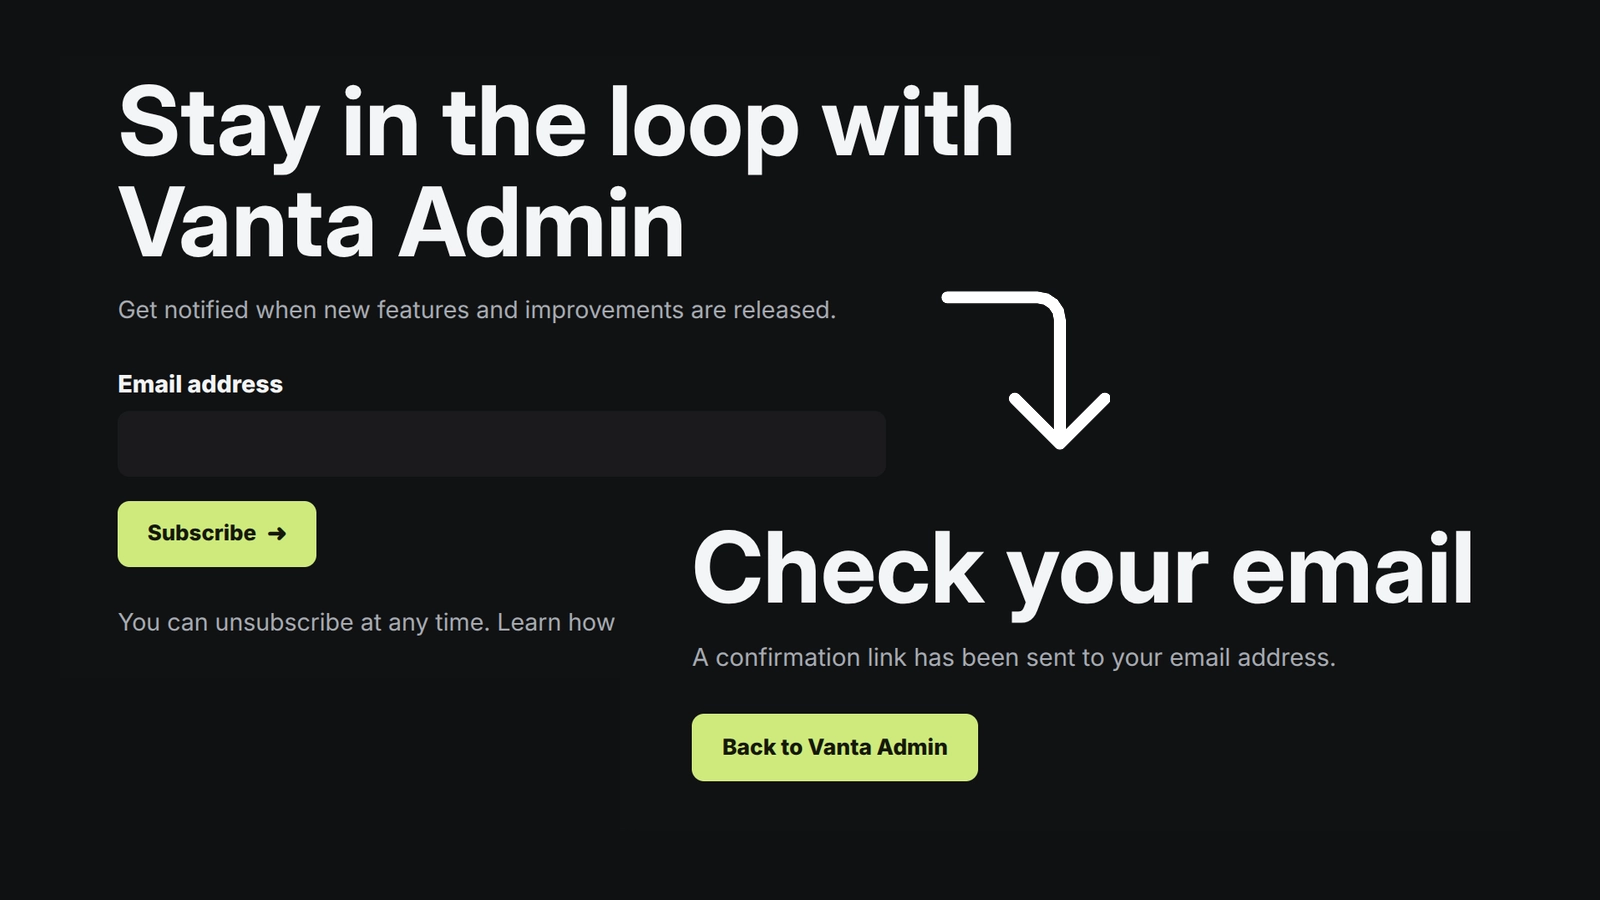Click the Back to Vanta Admin button
The height and width of the screenshot is (900, 1600).
pyautogui.click(x=835, y=747)
